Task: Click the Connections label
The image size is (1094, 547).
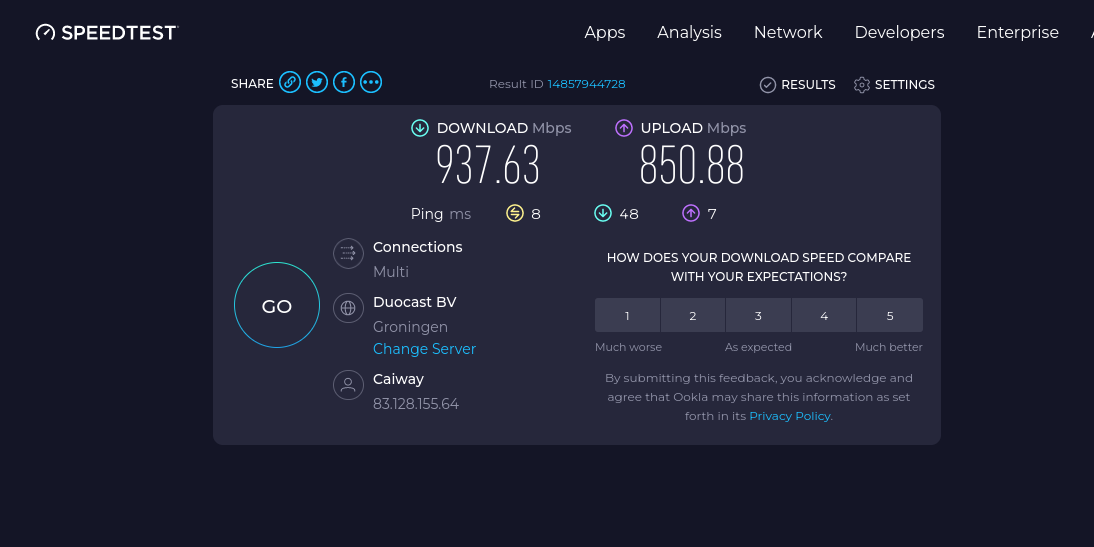Action: (417, 247)
